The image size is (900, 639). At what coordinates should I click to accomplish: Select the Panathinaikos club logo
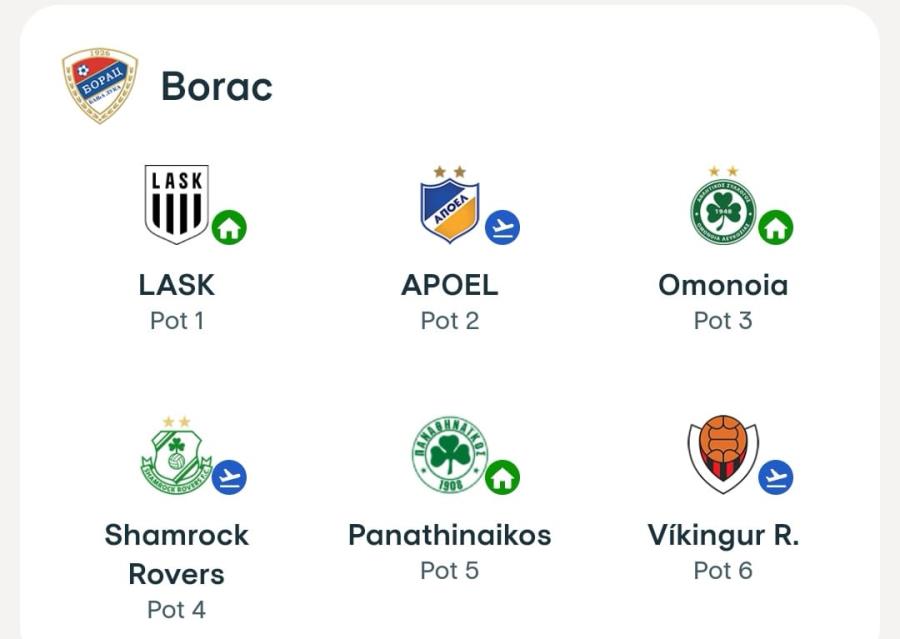[449, 455]
